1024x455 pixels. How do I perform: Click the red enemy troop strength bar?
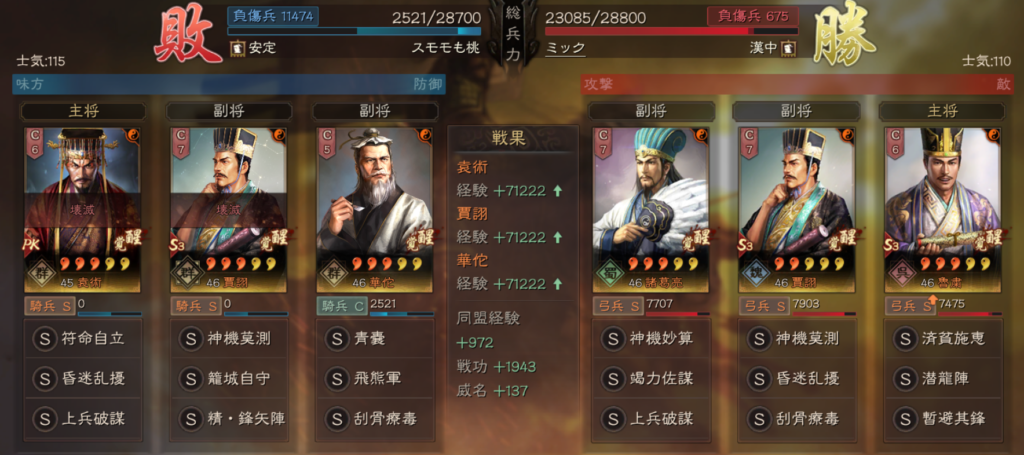point(671,31)
